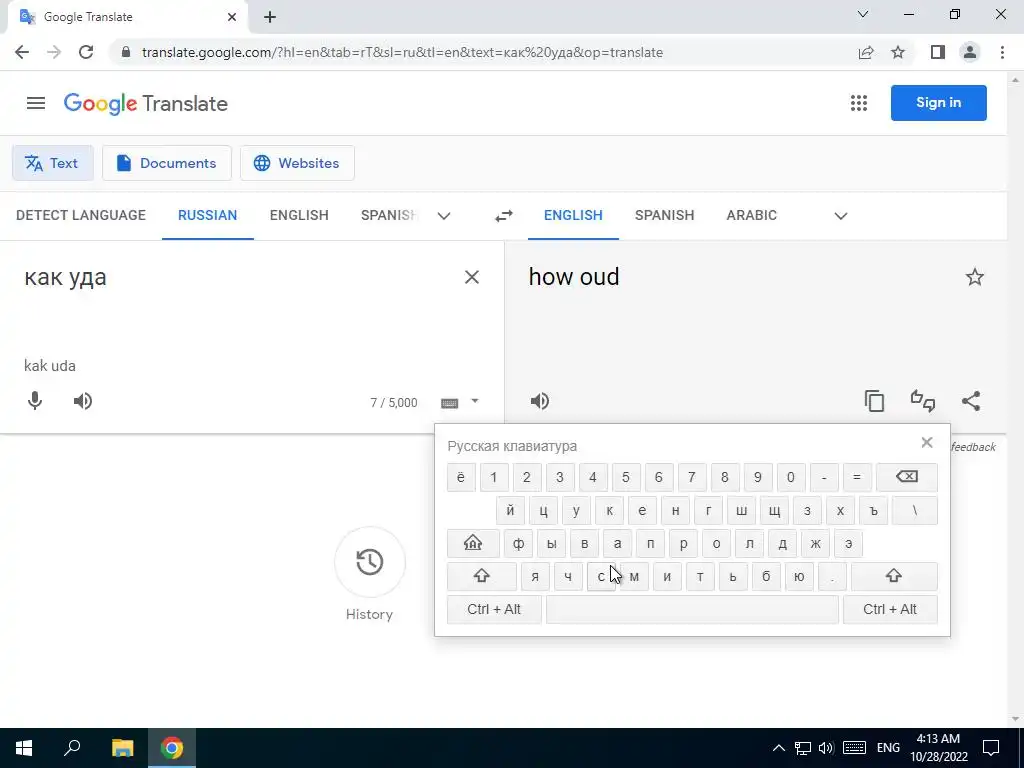Open input tools dropdown arrow
This screenshot has height=768, width=1024.
[x=475, y=402]
